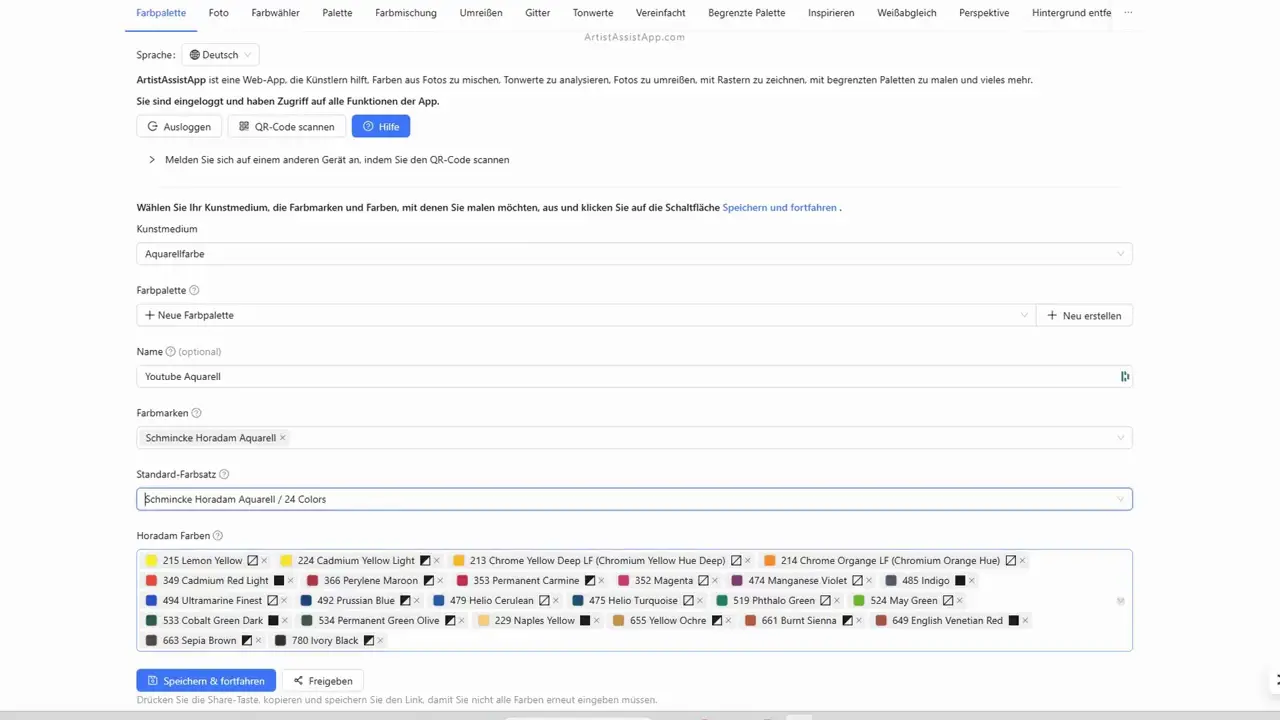
Task: Click the help icon next to Horadam Farben
Action: tap(218, 536)
